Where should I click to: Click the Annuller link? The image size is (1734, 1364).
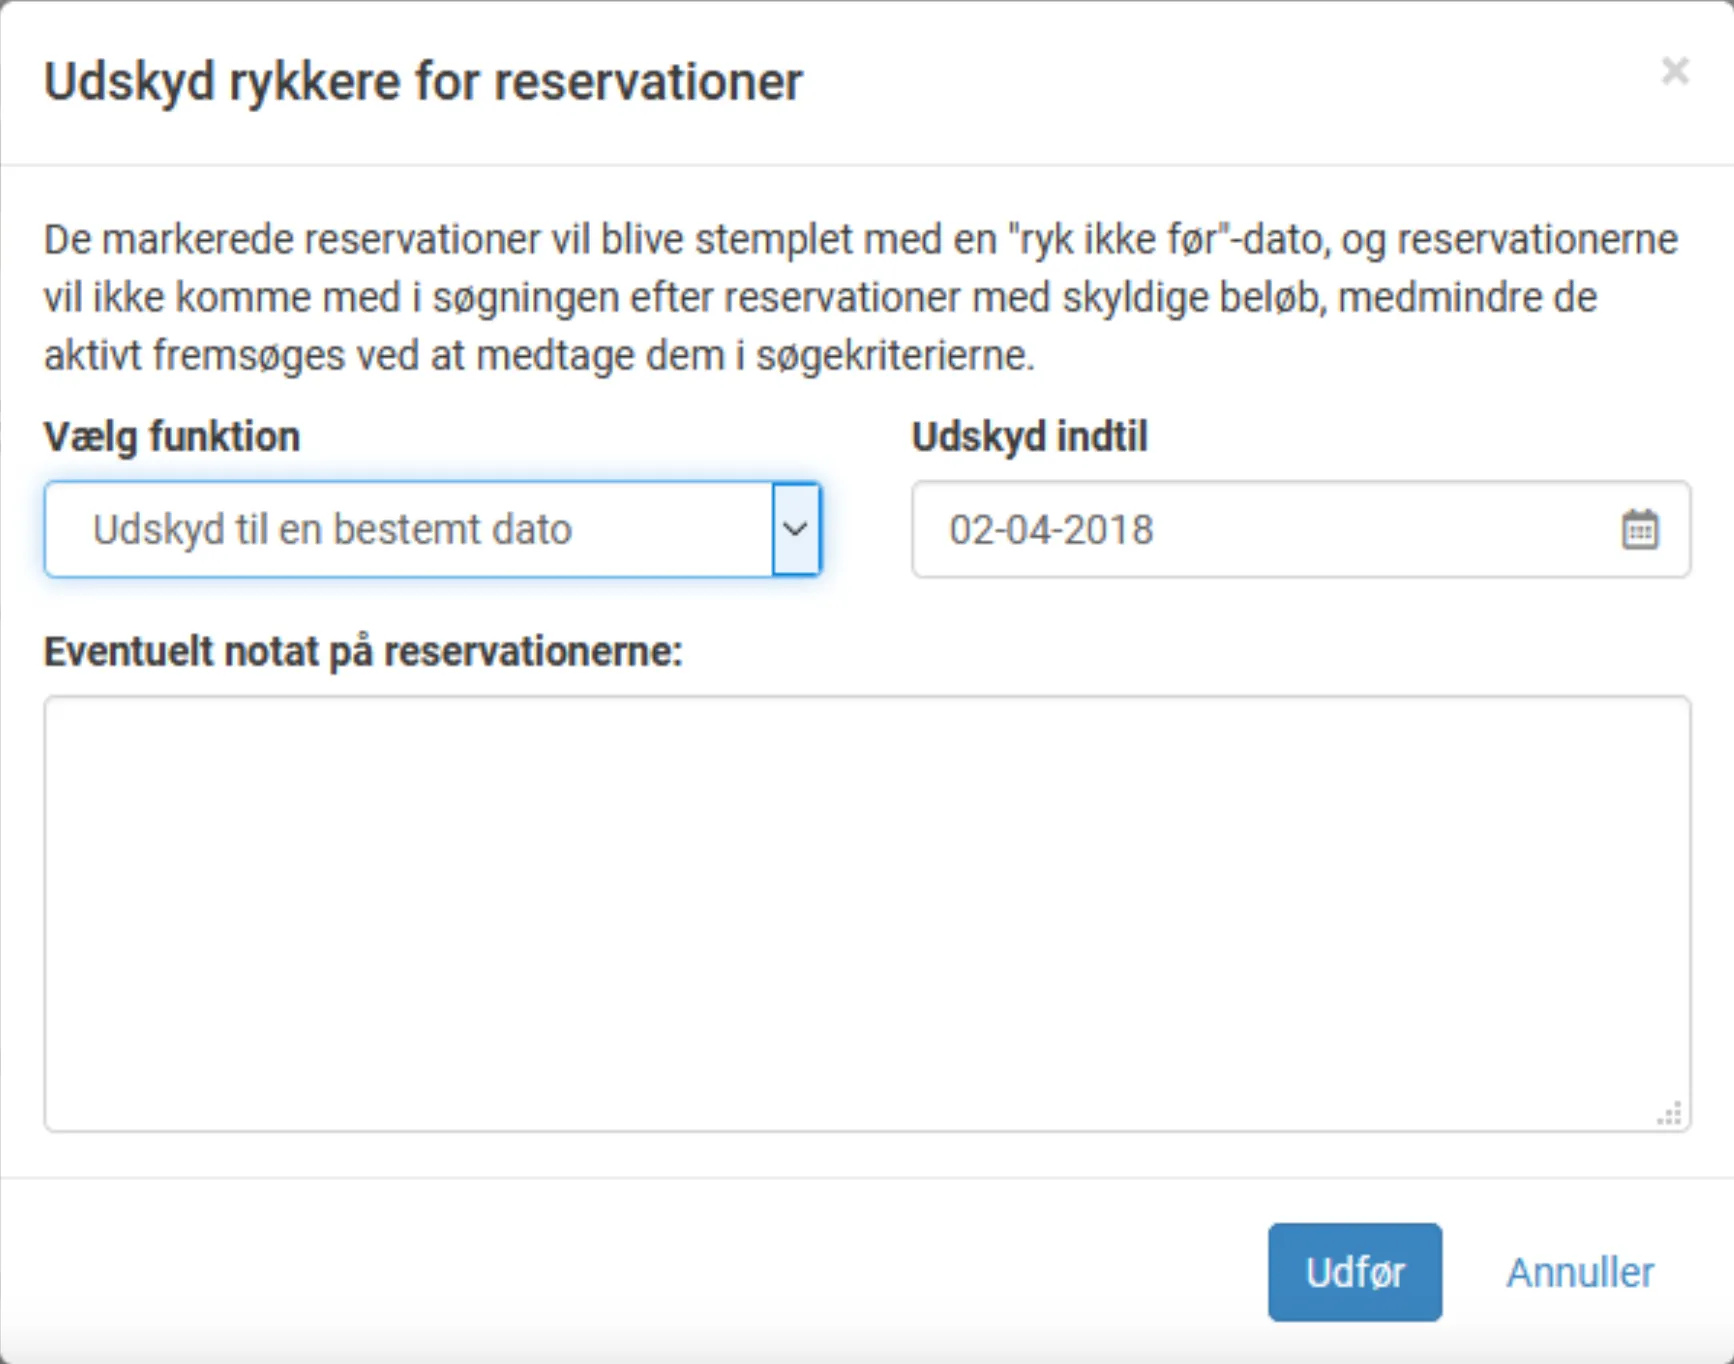tap(1579, 1272)
